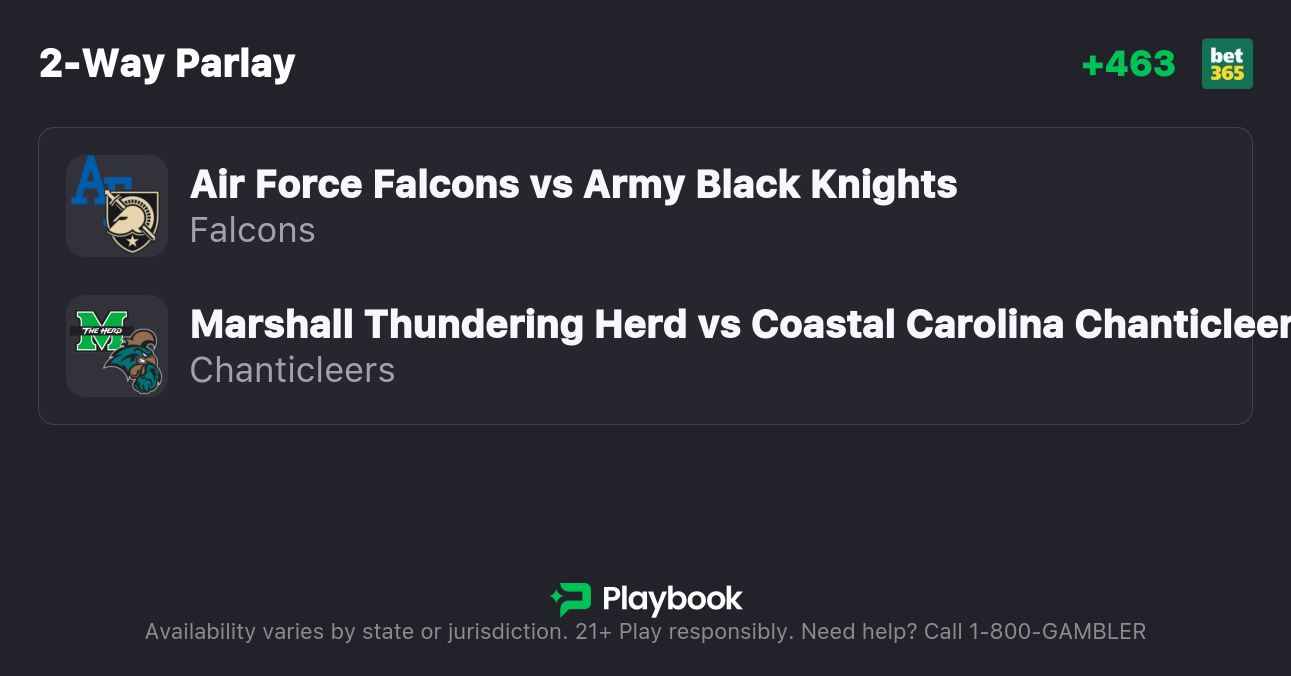
Task: Click the Army Black Knights crest logo
Action: tap(132, 220)
